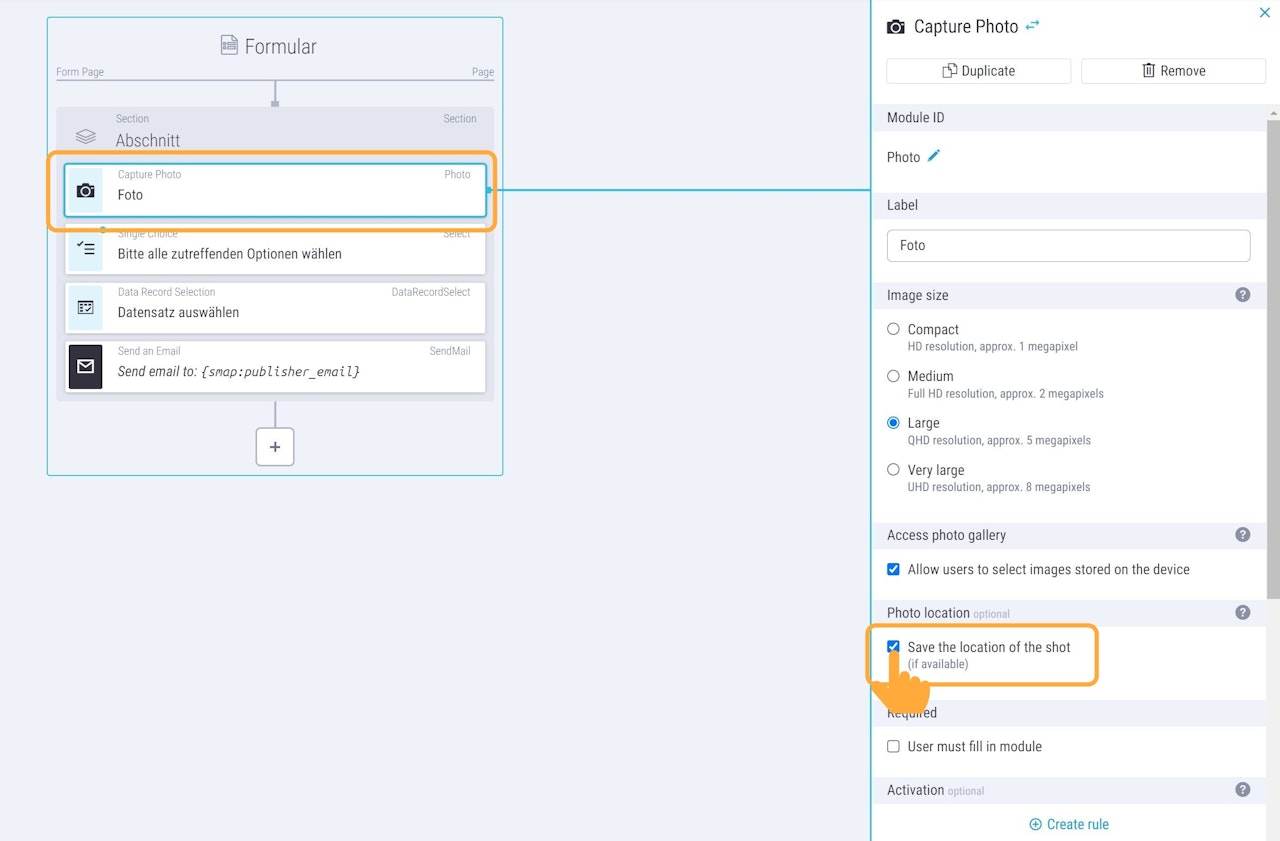Screen dimensions: 1280x841
Task: Edit Module ID with pencil icon
Action: [934, 156]
